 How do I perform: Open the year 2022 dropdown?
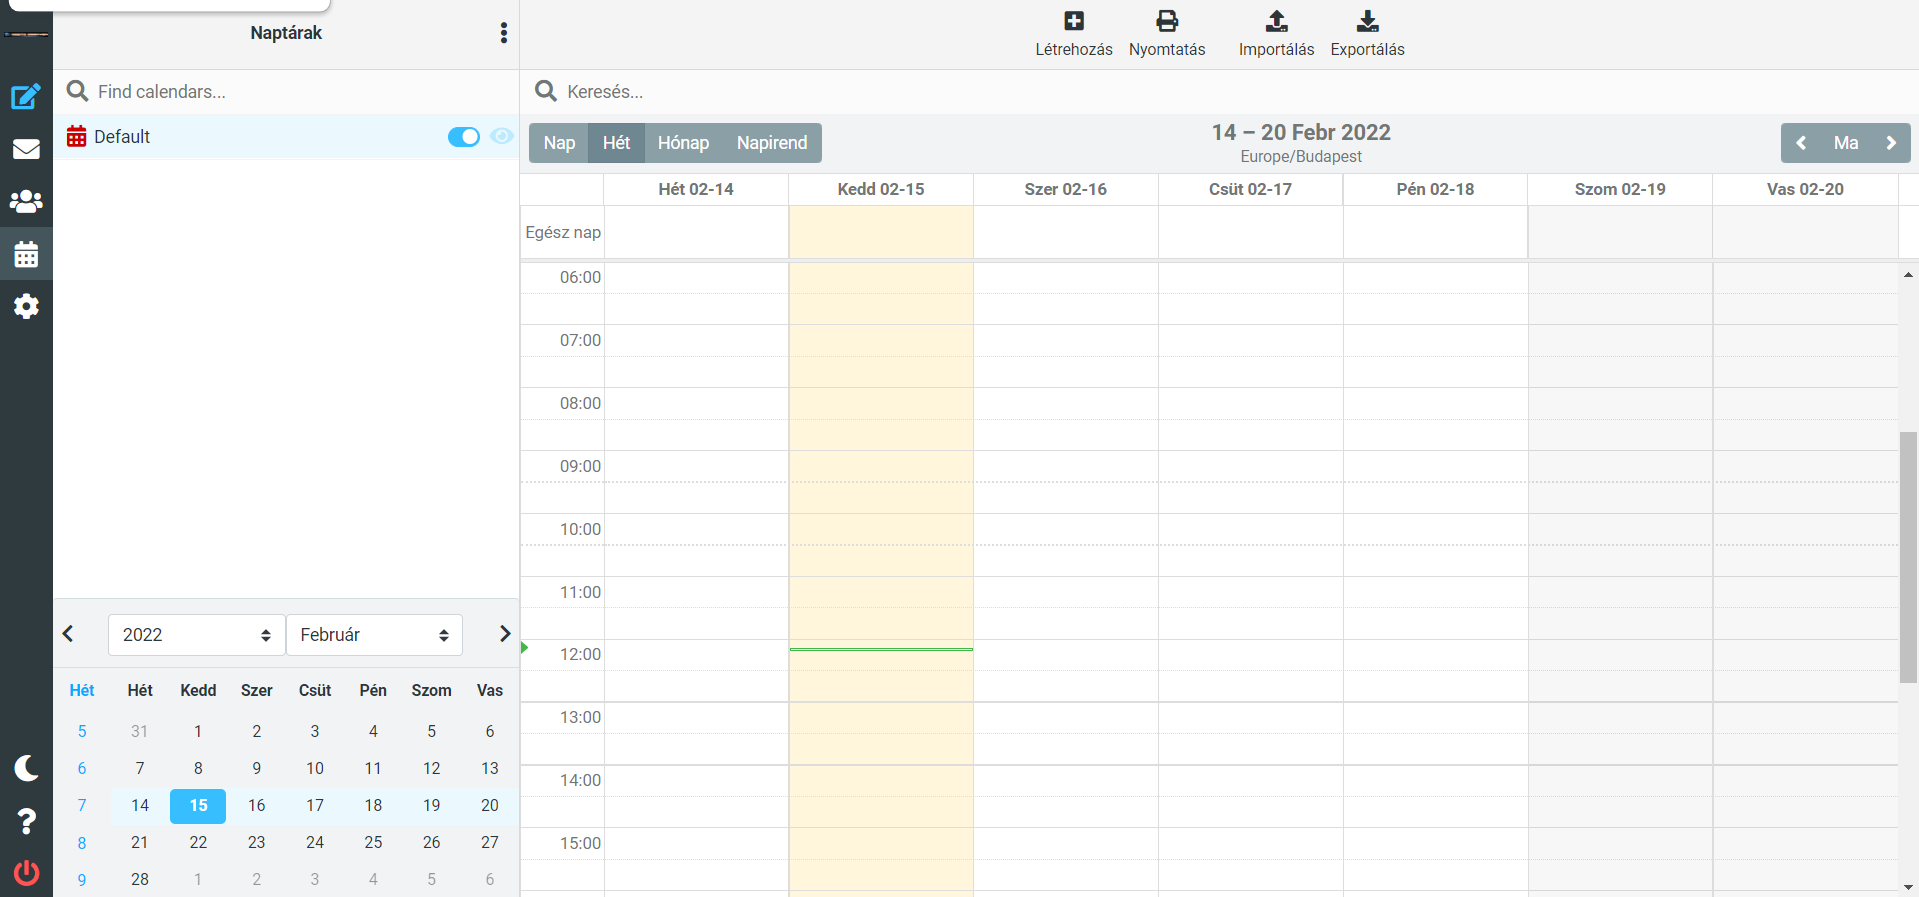(x=196, y=635)
